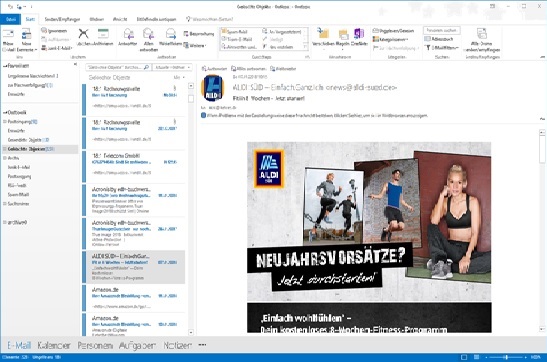
Task: Click the Antworten reply ribbon icon
Action: (128, 37)
